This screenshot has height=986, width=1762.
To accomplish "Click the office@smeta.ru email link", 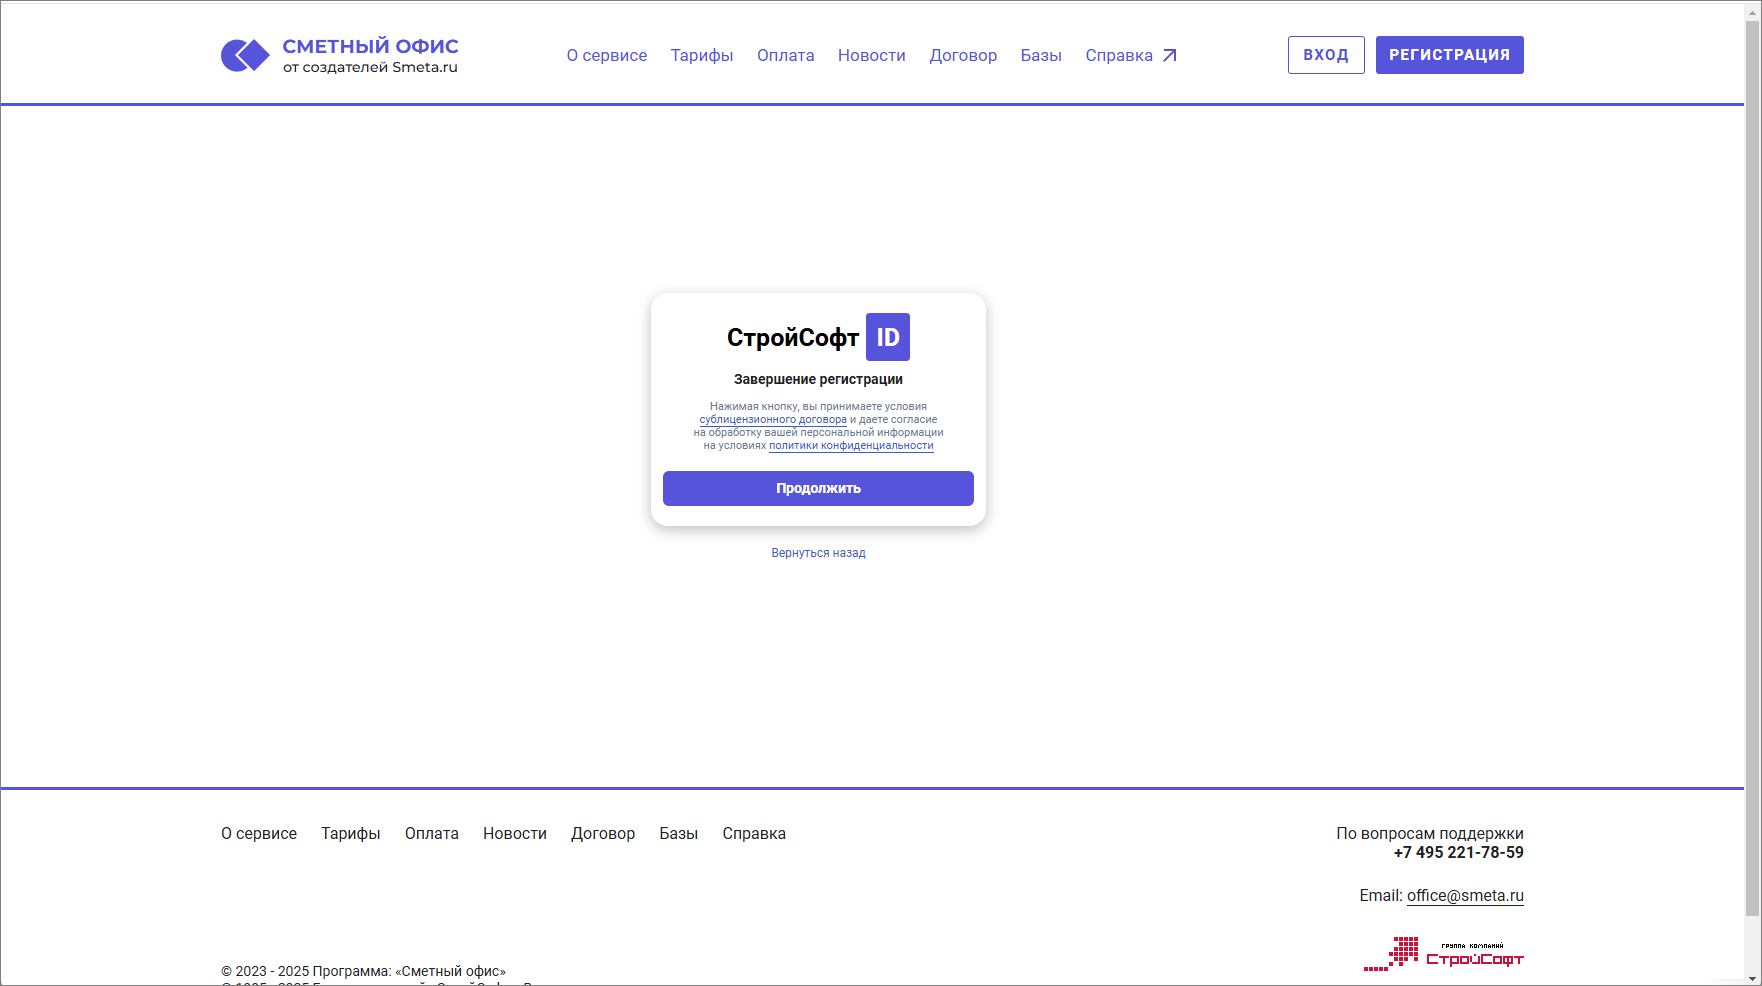I will tap(1464, 896).
